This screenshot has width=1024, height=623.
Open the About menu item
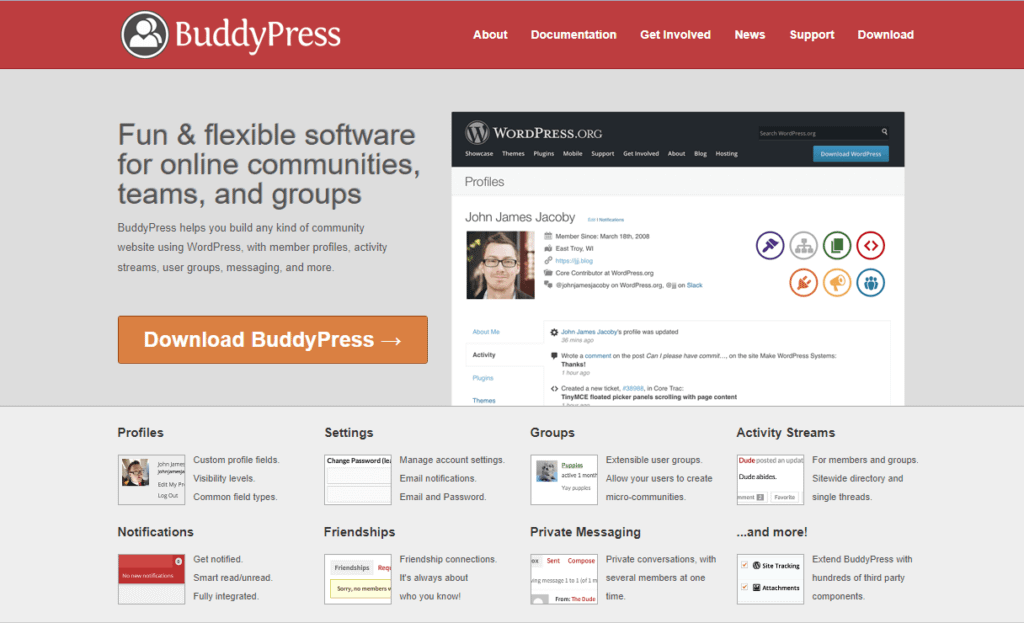(x=490, y=35)
